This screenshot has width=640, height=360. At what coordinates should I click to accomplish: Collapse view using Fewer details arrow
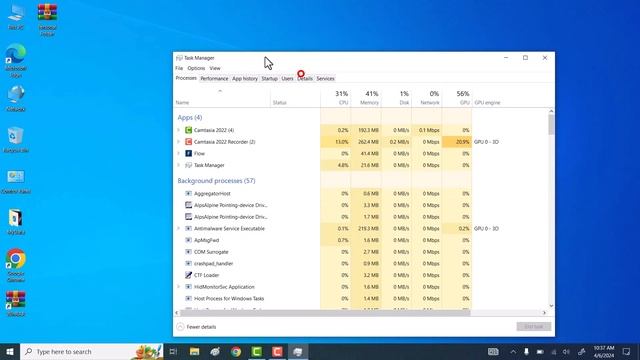(180, 327)
